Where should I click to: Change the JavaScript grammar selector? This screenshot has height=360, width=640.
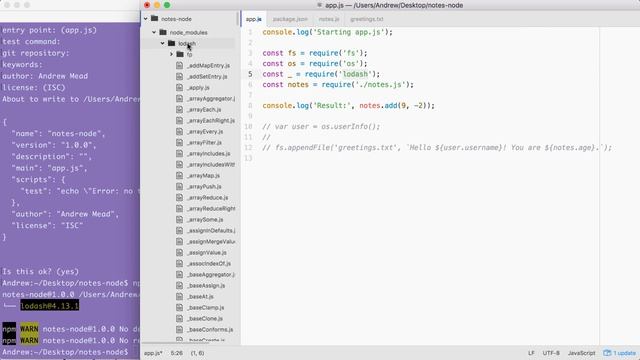582,353
